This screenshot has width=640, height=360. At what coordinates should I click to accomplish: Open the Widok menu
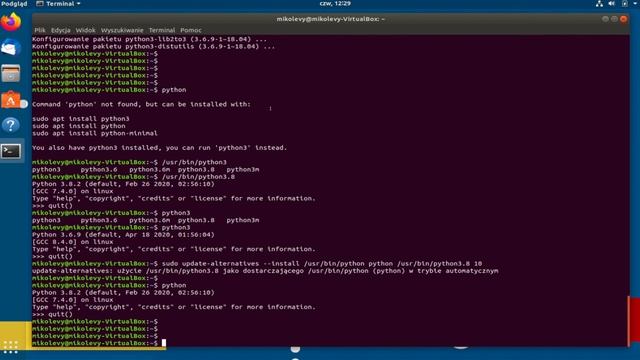coord(85,30)
